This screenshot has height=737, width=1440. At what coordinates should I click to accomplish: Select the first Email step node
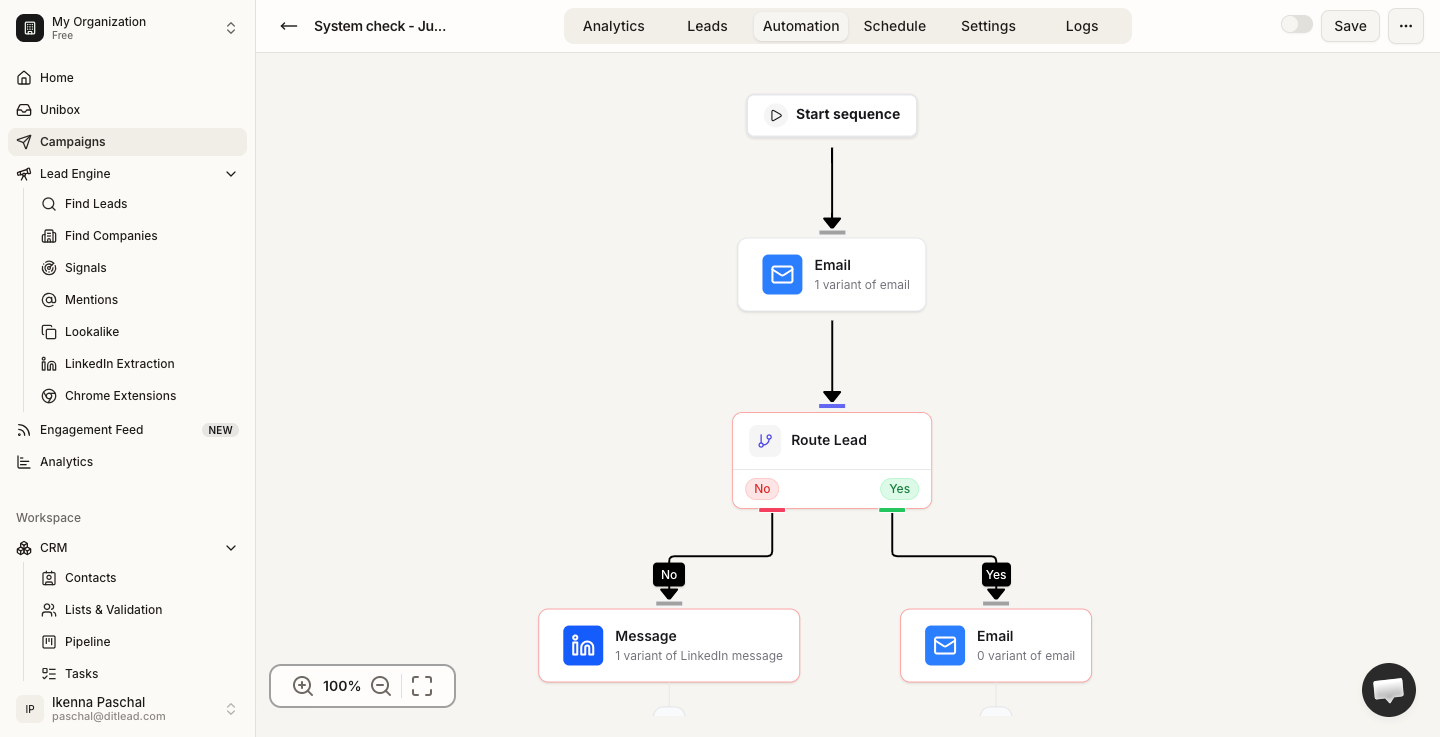coord(832,274)
